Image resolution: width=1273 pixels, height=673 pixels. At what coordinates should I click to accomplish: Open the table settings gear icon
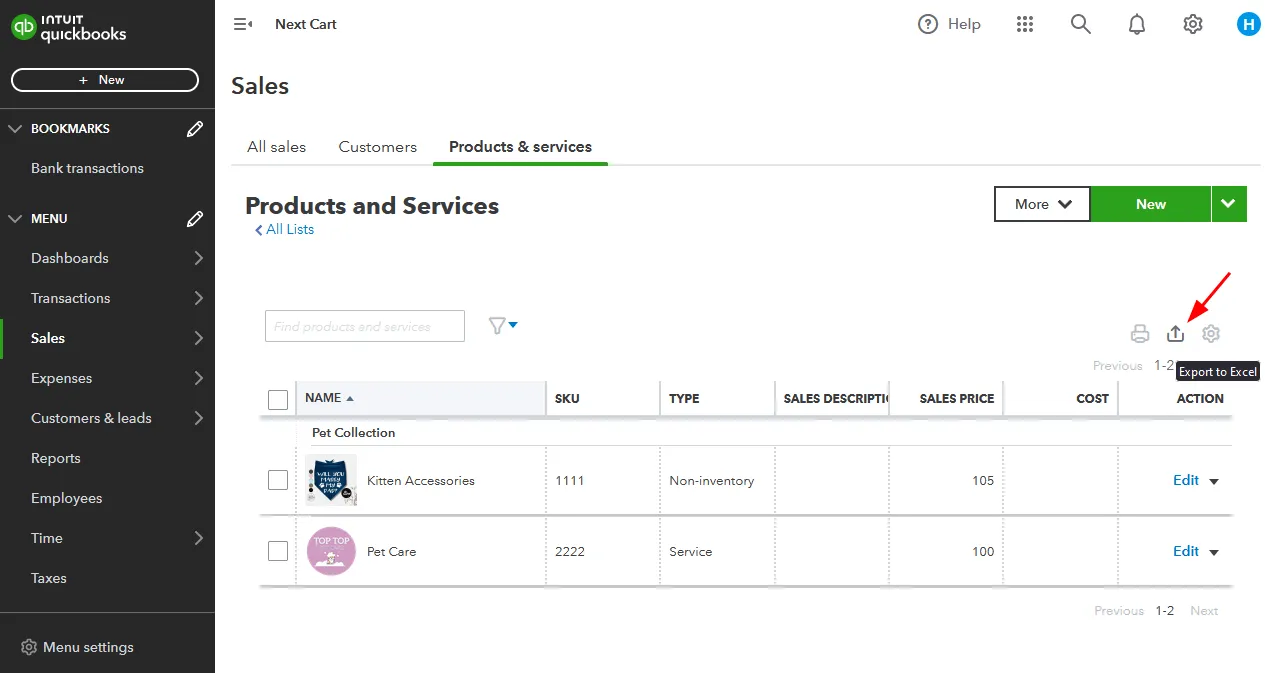coord(1211,334)
